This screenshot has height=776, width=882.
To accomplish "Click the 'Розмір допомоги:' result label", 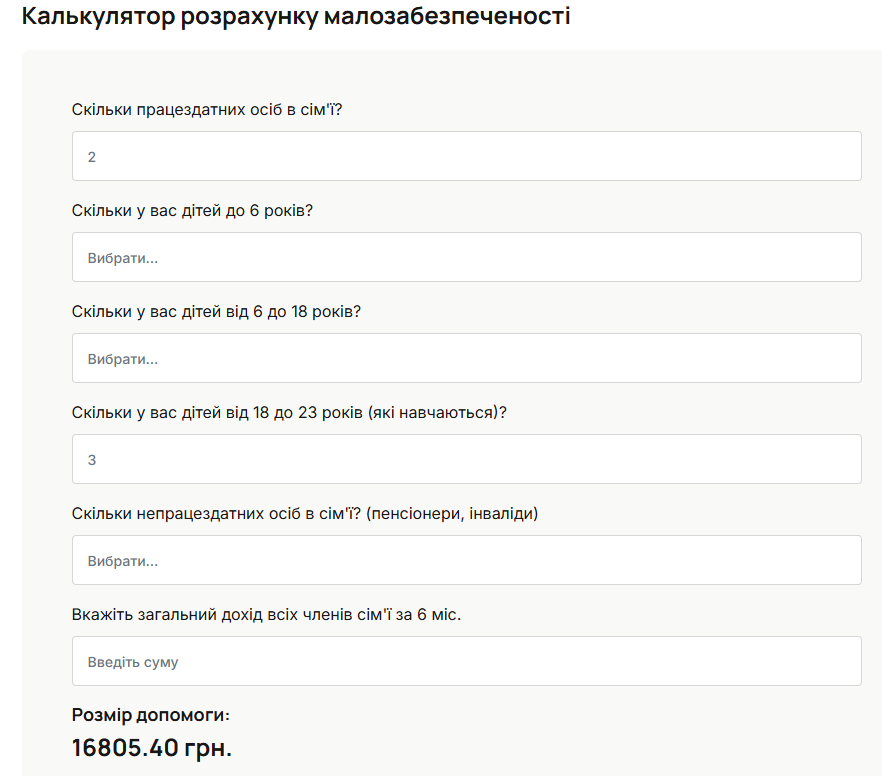I will [x=151, y=714].
